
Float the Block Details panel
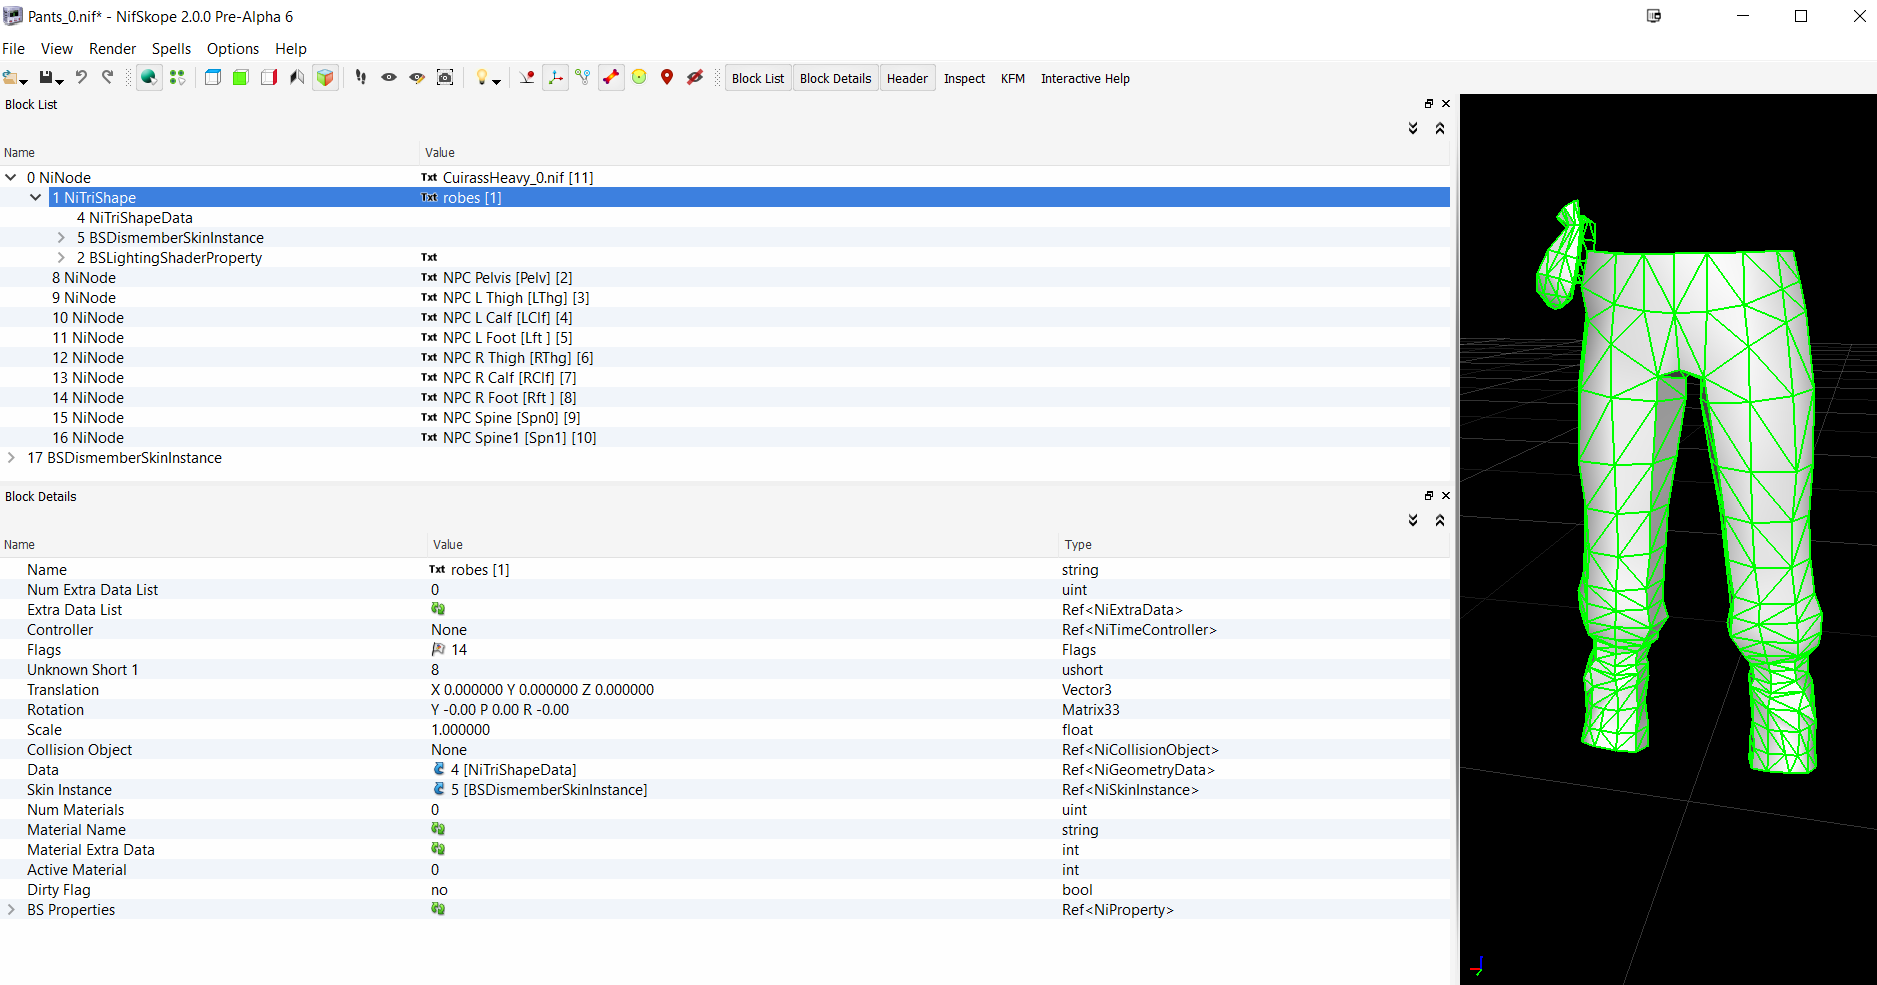pyautogui.click(x=1429, y=496)
